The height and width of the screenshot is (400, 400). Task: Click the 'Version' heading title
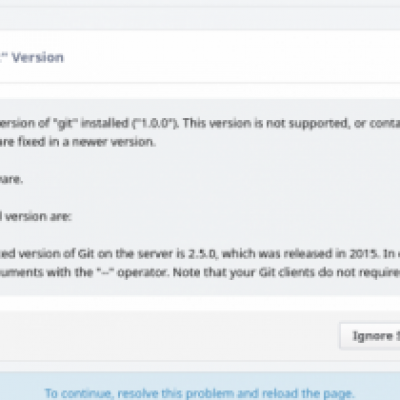[x=38, y=58]
